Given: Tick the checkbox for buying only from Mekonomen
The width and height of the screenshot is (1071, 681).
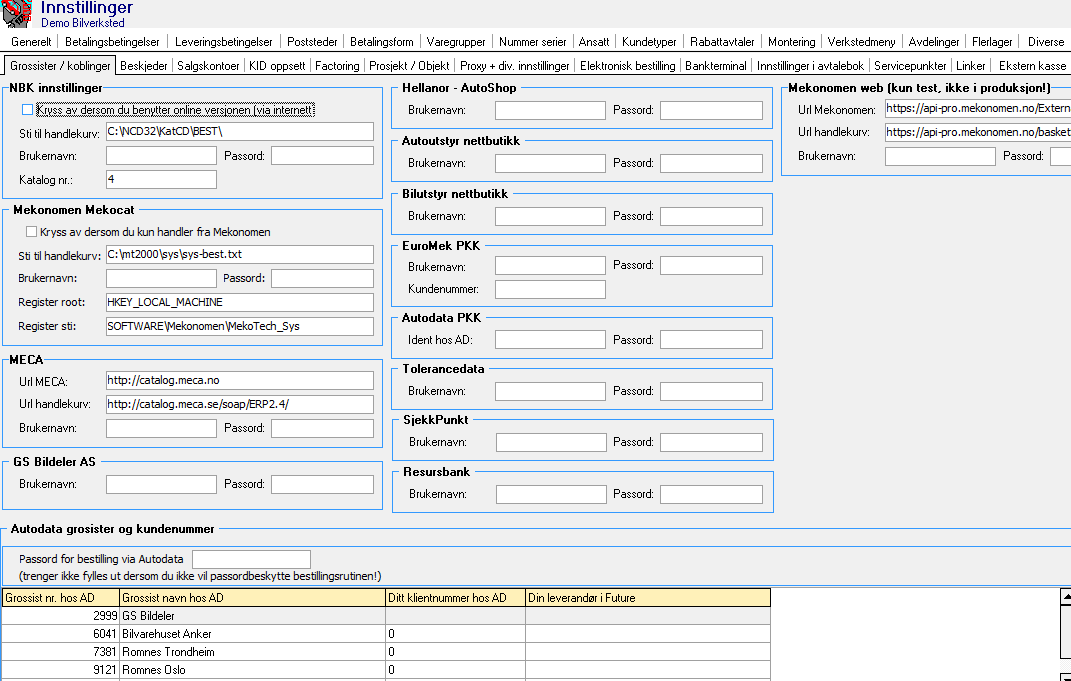Looking at the screenshot, I should tap(31, 232).
